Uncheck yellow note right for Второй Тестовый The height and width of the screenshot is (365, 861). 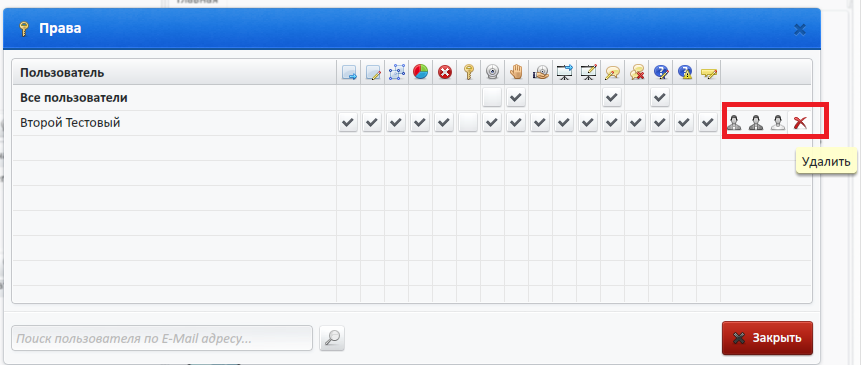tap(708, 122)
